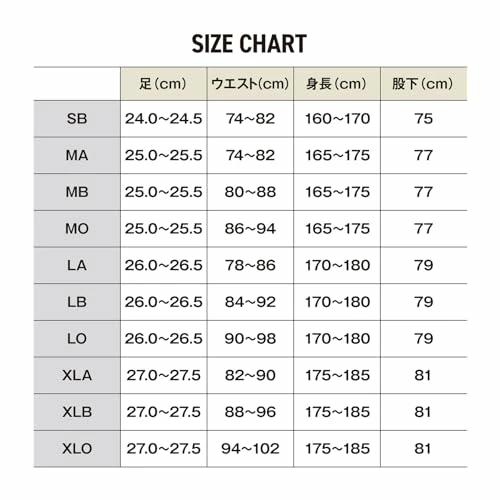Select the 身長(cm) column header

[x=337, y=84]
